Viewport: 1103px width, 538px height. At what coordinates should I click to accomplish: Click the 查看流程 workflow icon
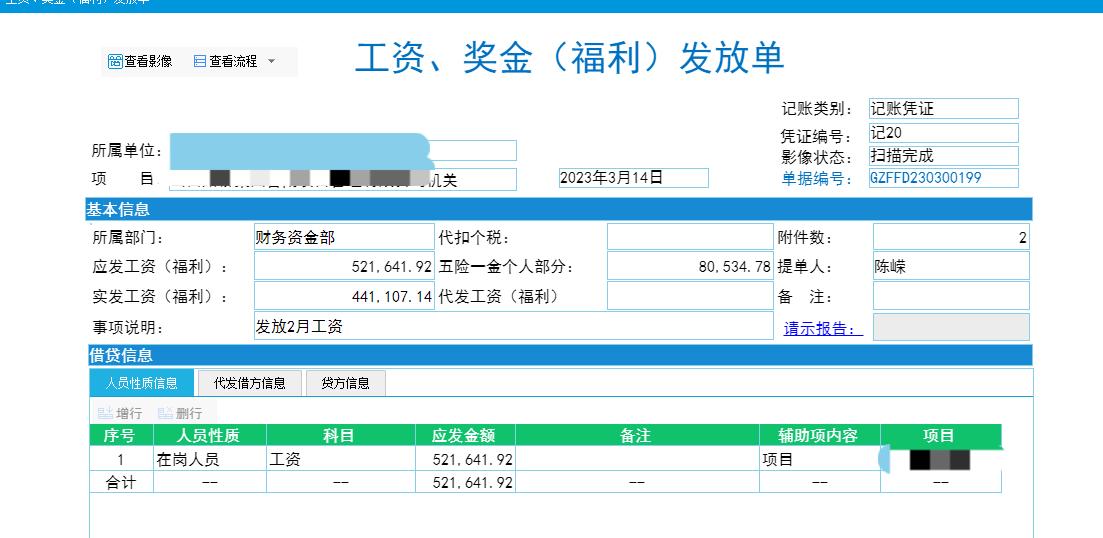200,62
